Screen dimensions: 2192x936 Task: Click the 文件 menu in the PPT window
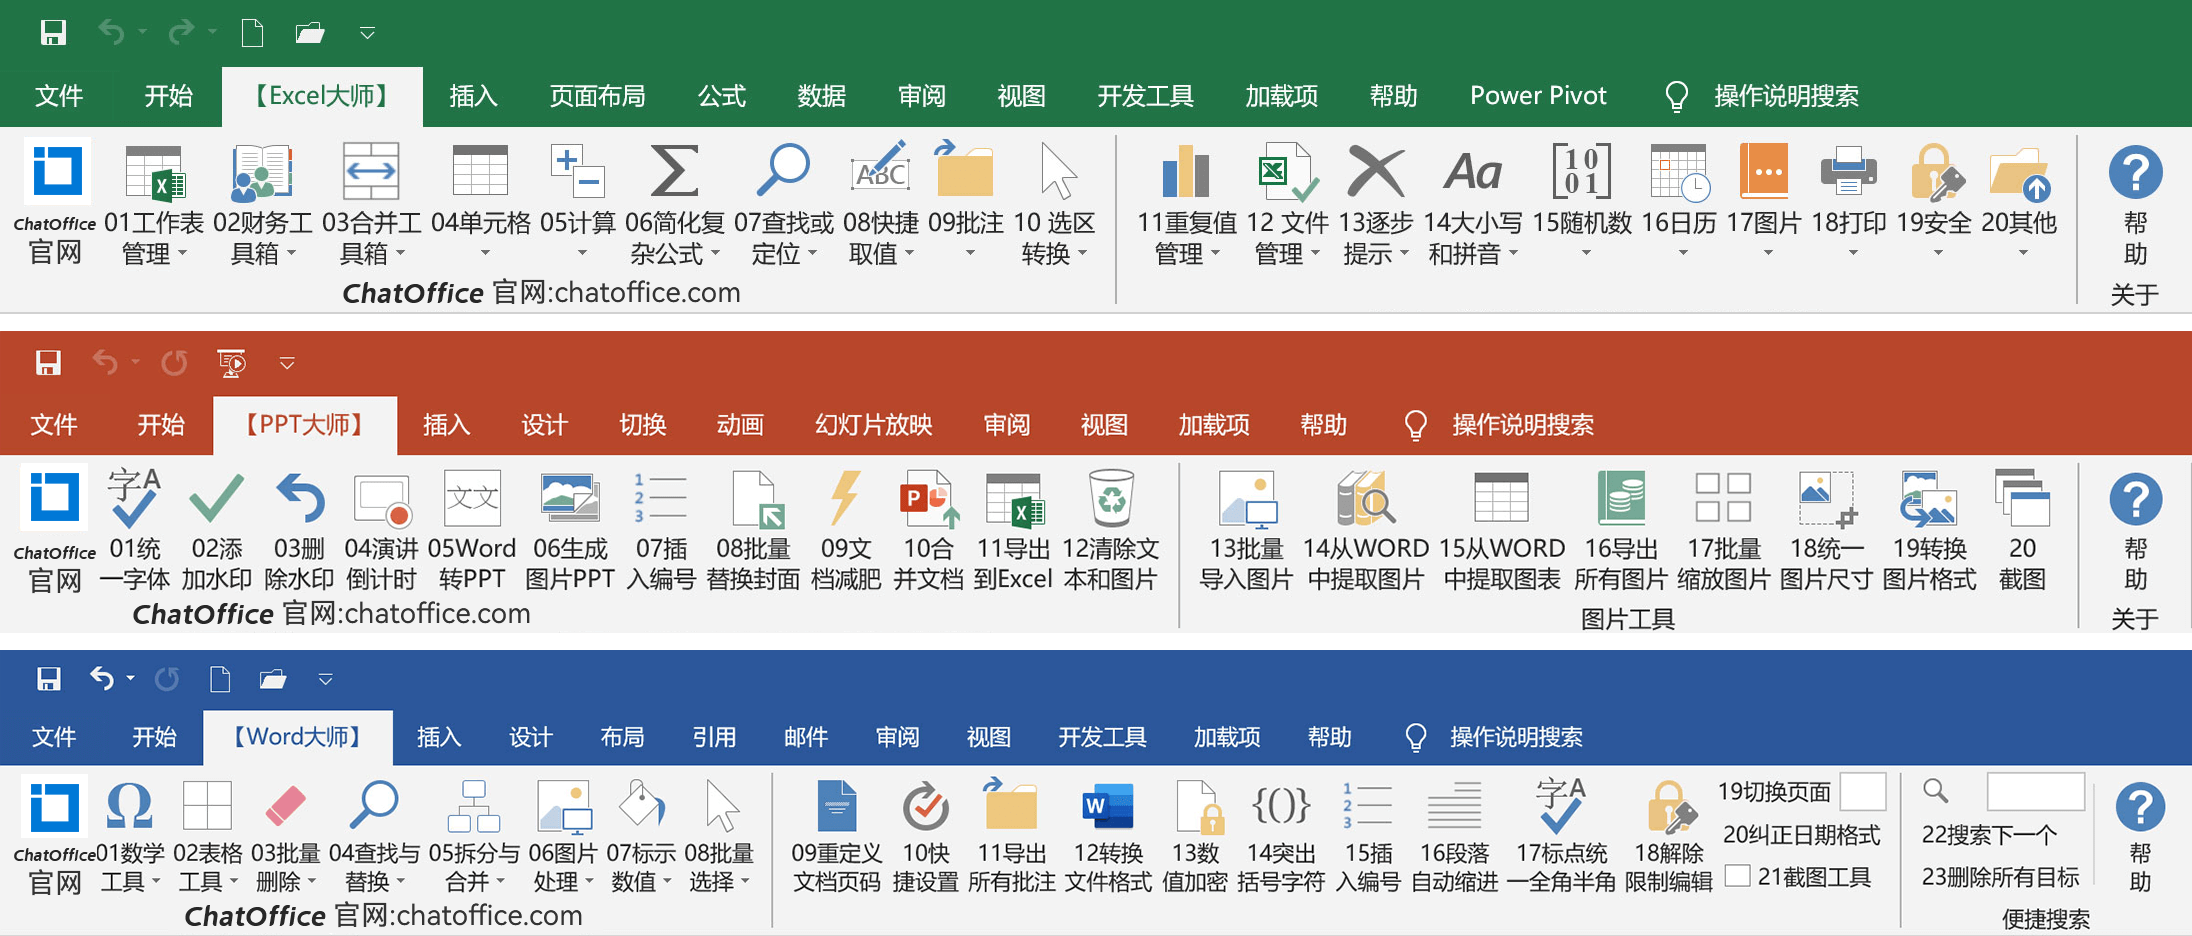(x=54, y=425)
